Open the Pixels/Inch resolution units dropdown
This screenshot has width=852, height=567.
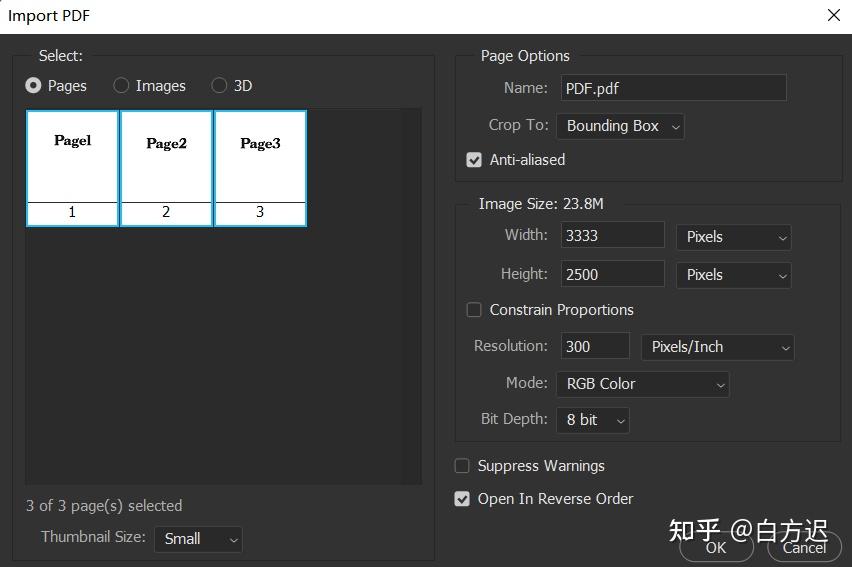click(717, 347)
